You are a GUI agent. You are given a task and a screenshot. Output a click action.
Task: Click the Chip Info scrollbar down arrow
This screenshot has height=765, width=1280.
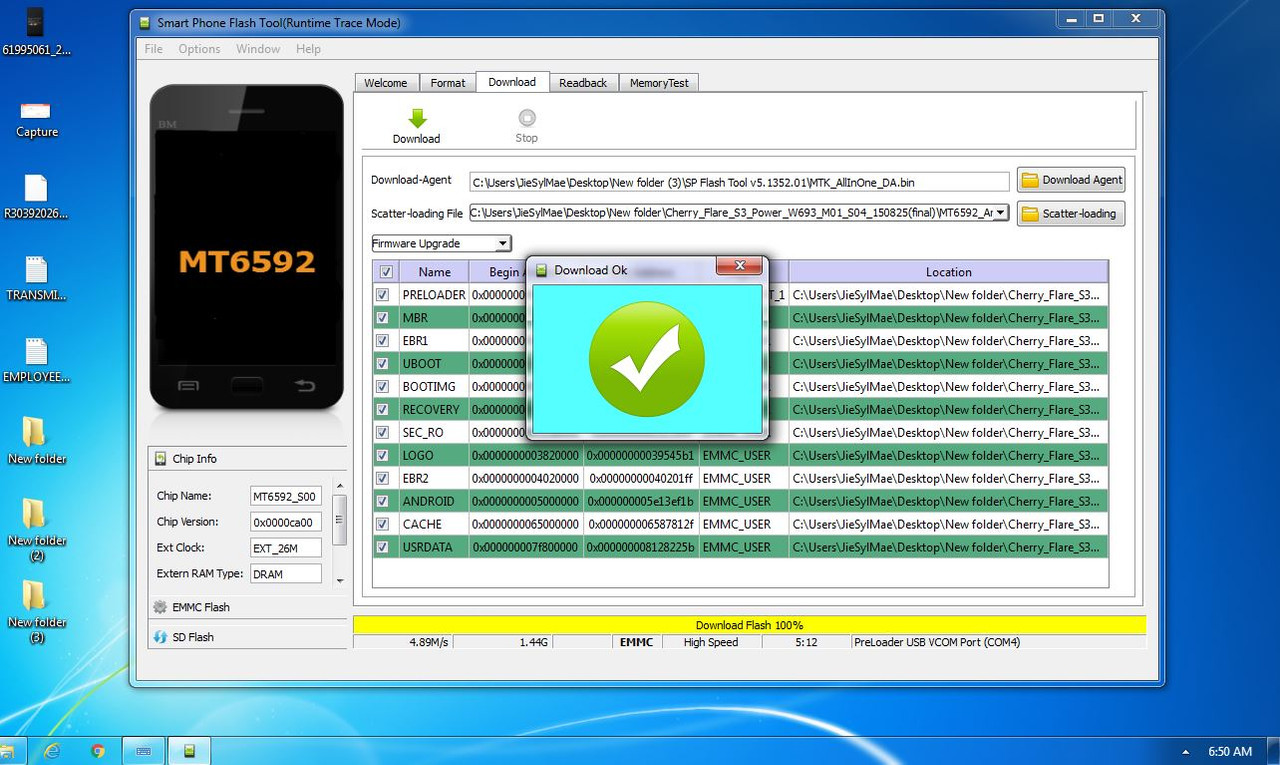point(340,581)
